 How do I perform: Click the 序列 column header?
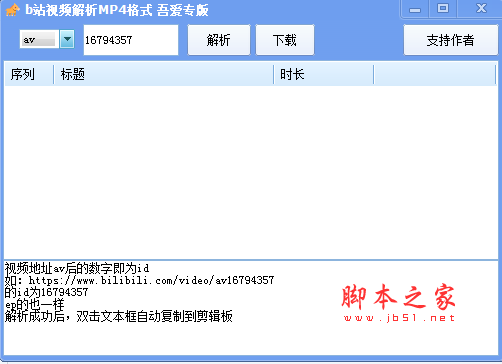coord(29,74)
